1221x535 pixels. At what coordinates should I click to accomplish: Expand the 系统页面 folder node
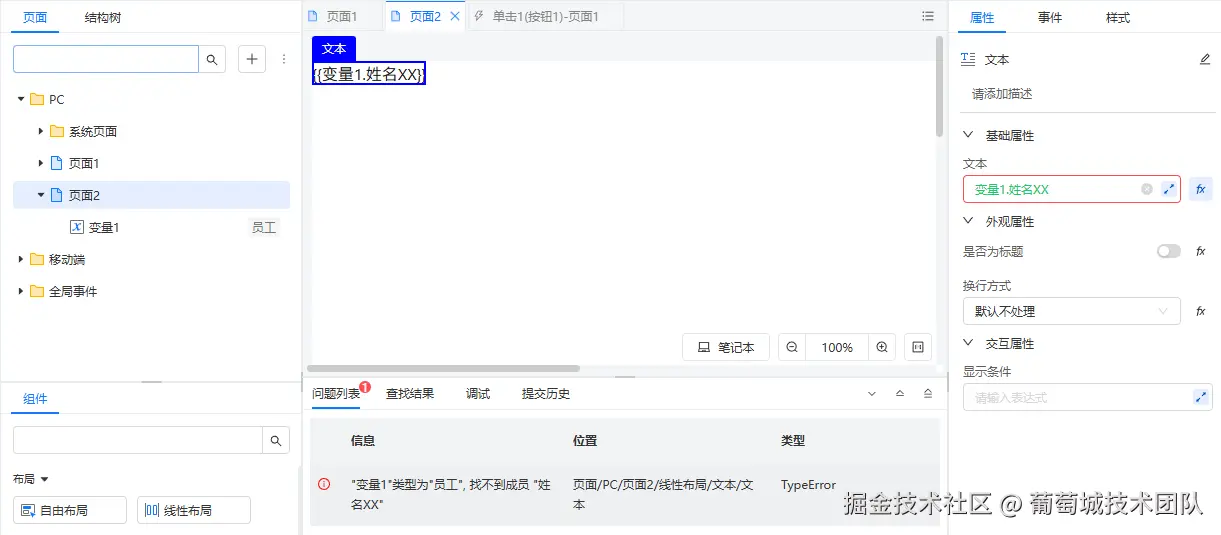coord(41,131)
